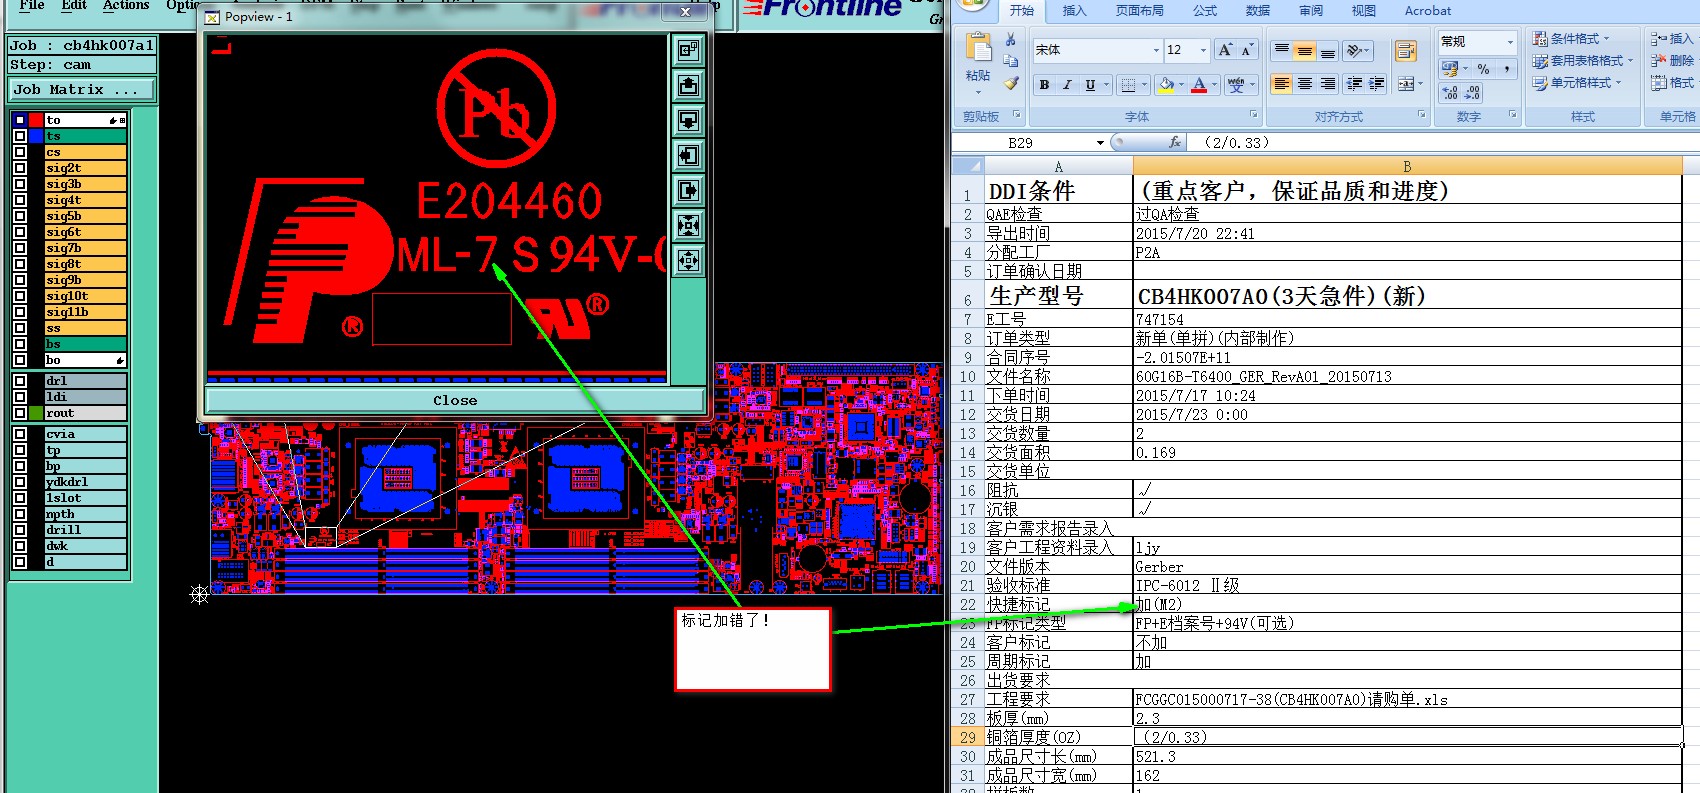Click the fx insert function icon
The image size is (1700, 793).
(x=1174, y=142)
